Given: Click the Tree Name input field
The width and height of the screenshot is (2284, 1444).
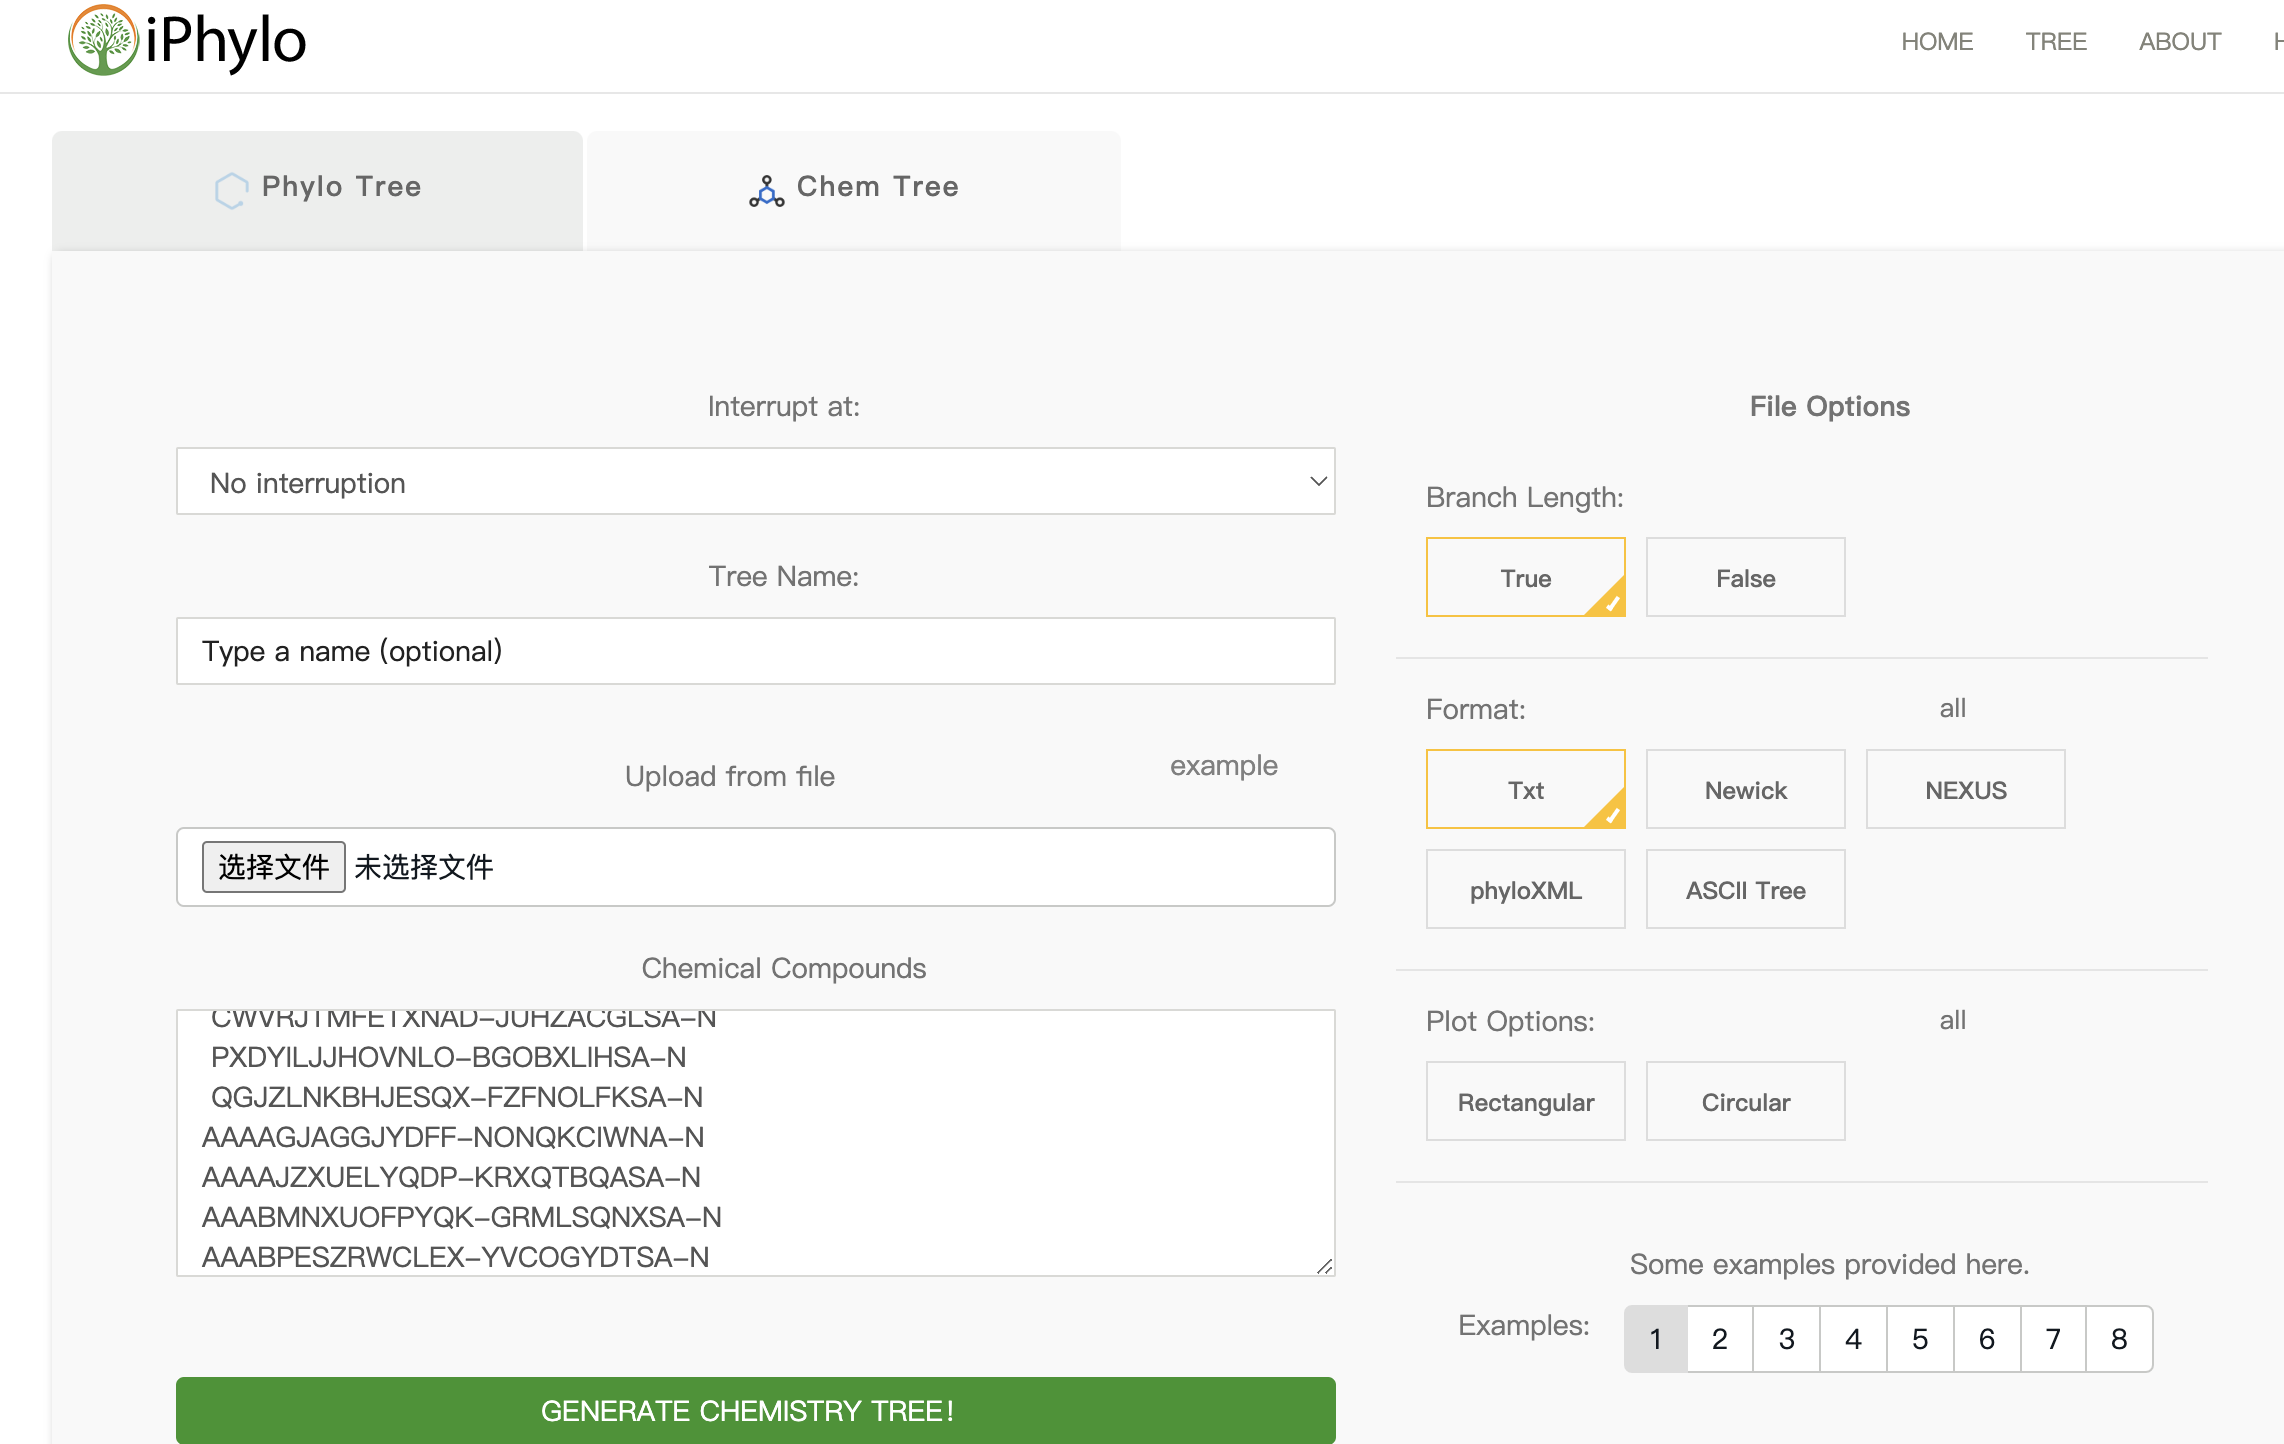Looking at the screenshot, I should click(x=755, y=651).
